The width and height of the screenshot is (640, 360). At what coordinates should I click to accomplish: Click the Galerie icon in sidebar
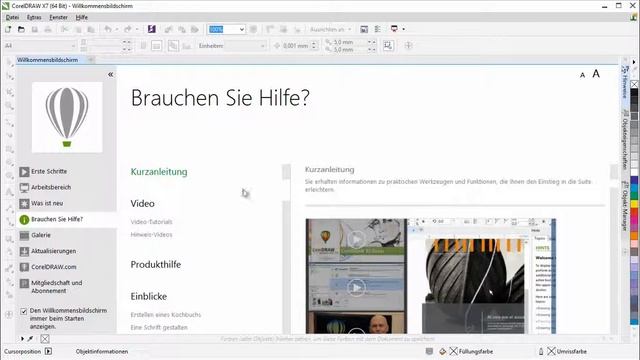(x=24, y=235)
